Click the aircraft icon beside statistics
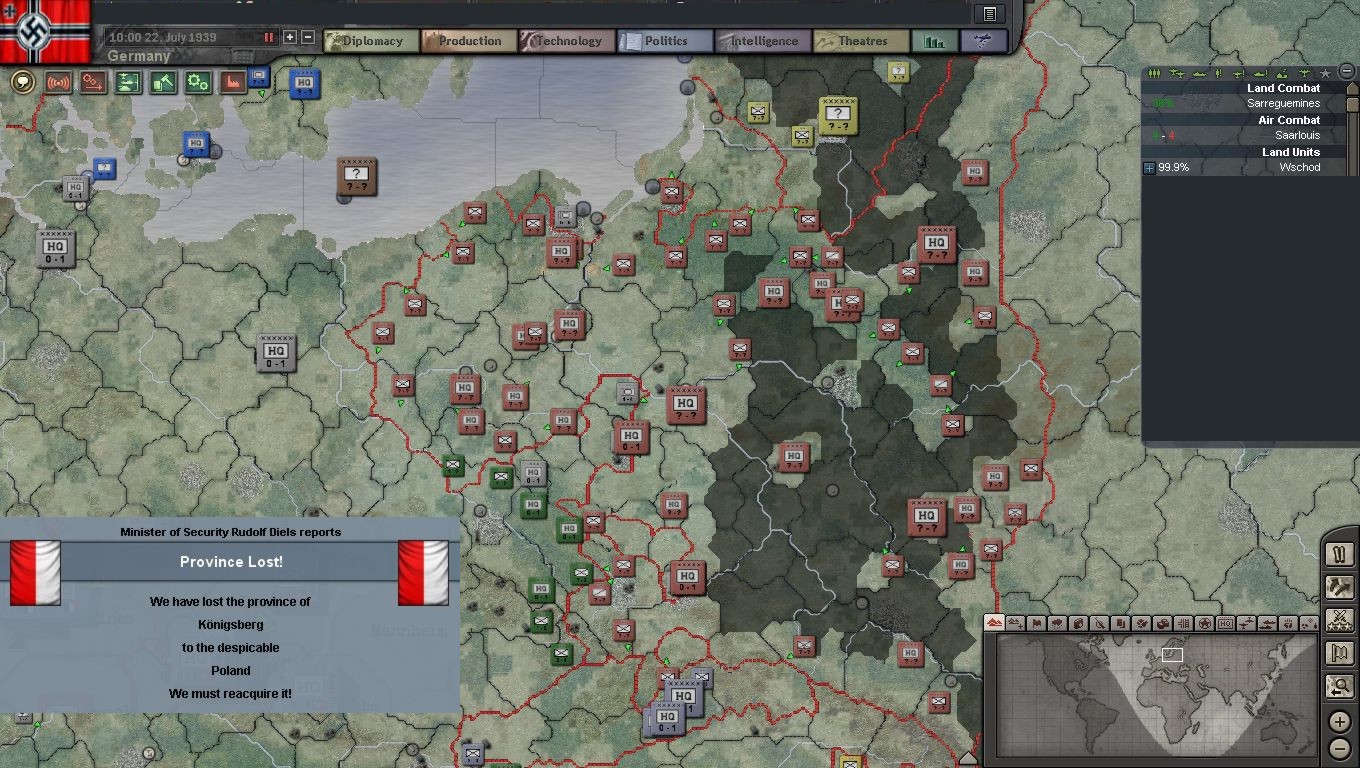Screen dimensions: 1360x768 pos(983,41)
